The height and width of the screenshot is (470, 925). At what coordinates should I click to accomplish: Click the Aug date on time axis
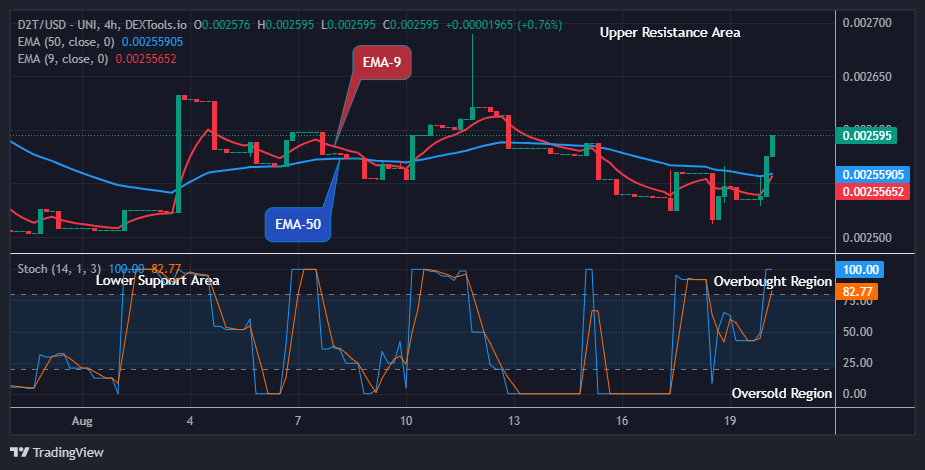(x=82, y=421)
